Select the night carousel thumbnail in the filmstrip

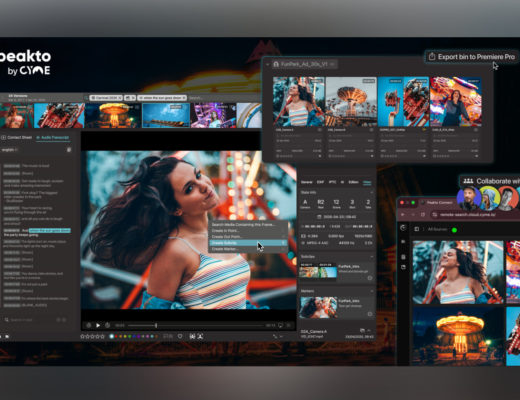click(x=113, y=115)
